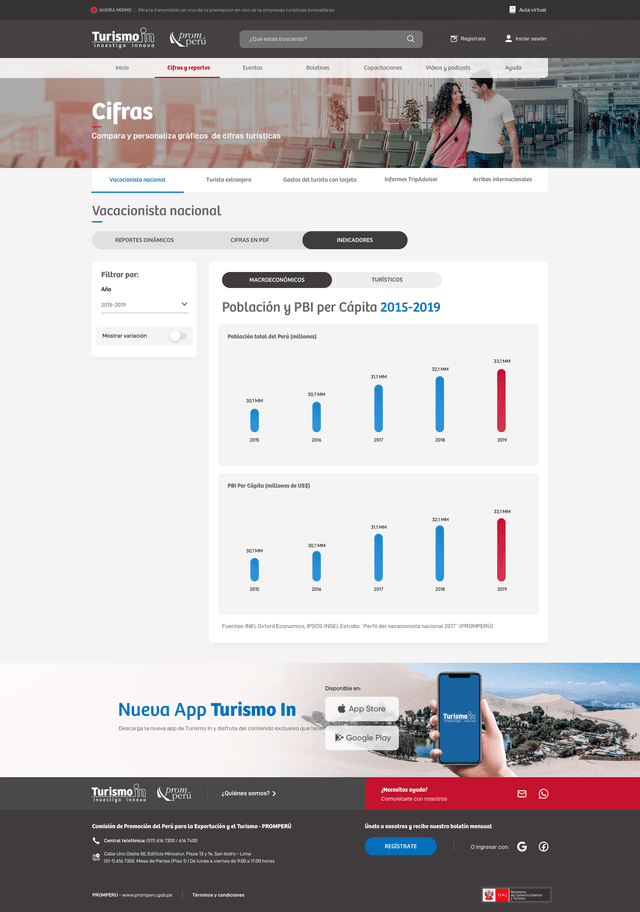
Task: Open Videos y podcasts menu item
Action: coord(448,68)
